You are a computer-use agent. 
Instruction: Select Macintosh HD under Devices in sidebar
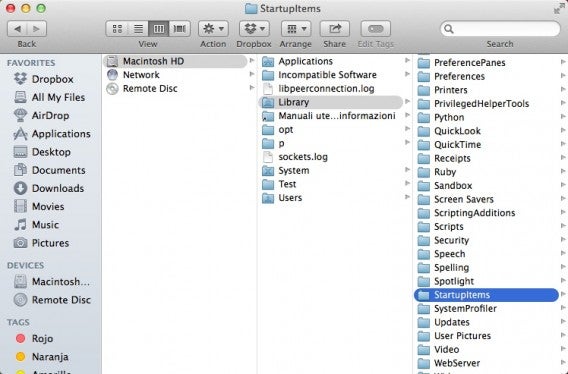52,282
